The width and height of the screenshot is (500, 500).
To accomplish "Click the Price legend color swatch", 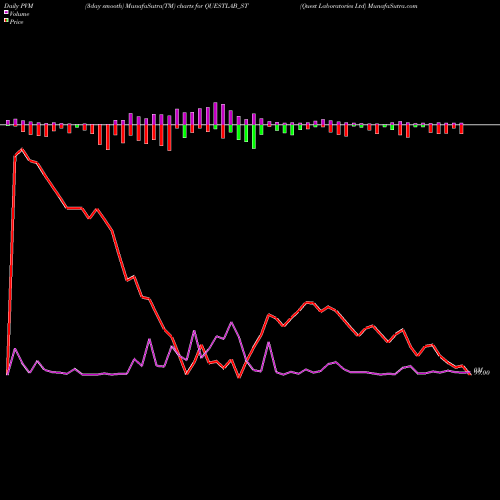I will [x=6, y=21].
